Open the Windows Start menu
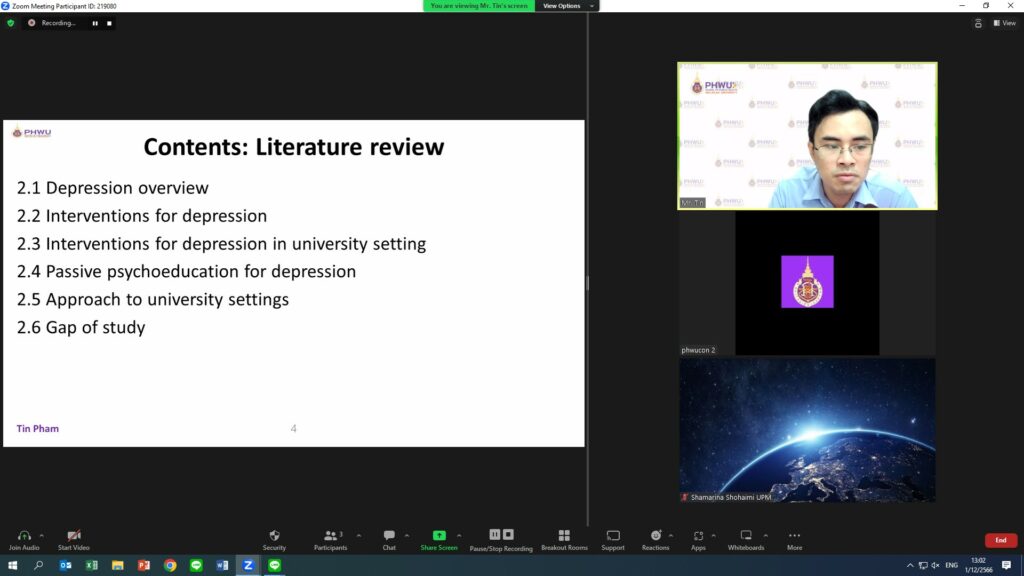The width and height of the screenshot is (1024, 576). (x=12, y=565)
